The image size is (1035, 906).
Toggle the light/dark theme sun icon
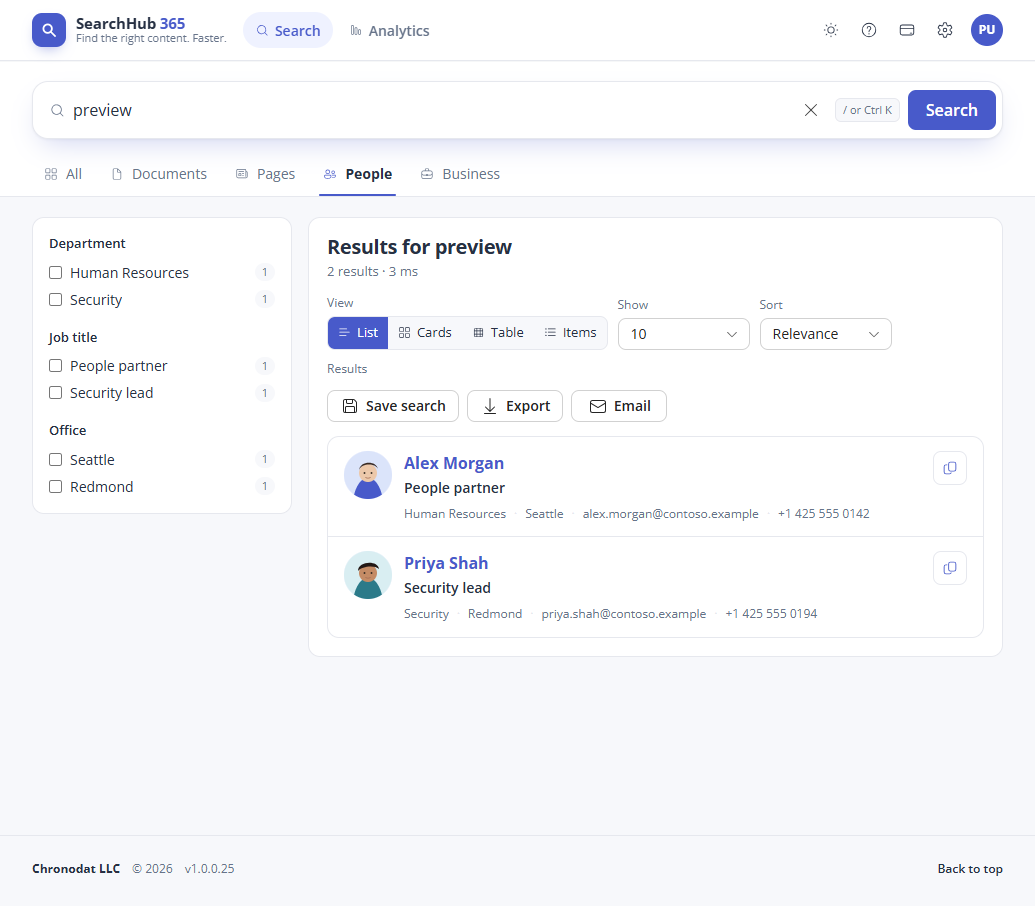[x=831, y=30]
